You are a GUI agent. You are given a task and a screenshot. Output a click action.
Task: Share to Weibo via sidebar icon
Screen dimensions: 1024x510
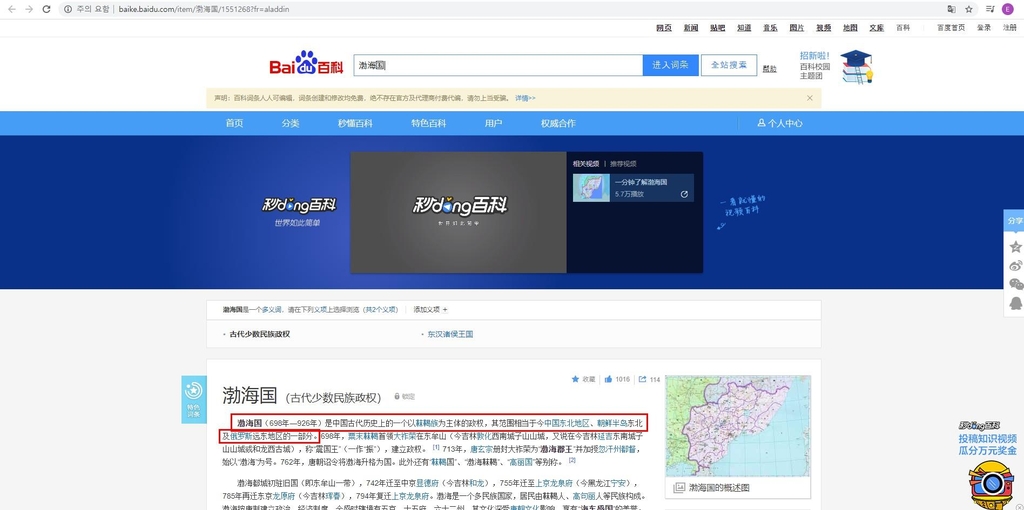coord(1015,265)
